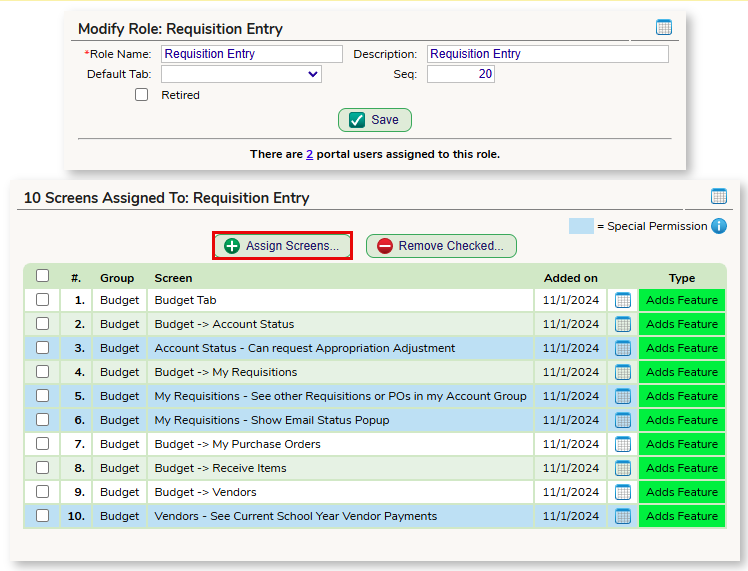Image resolution: width=748 pixels, height=571 pixels.
Task: Click grid icon for See other Requisitions row
Action: [623, 396]
